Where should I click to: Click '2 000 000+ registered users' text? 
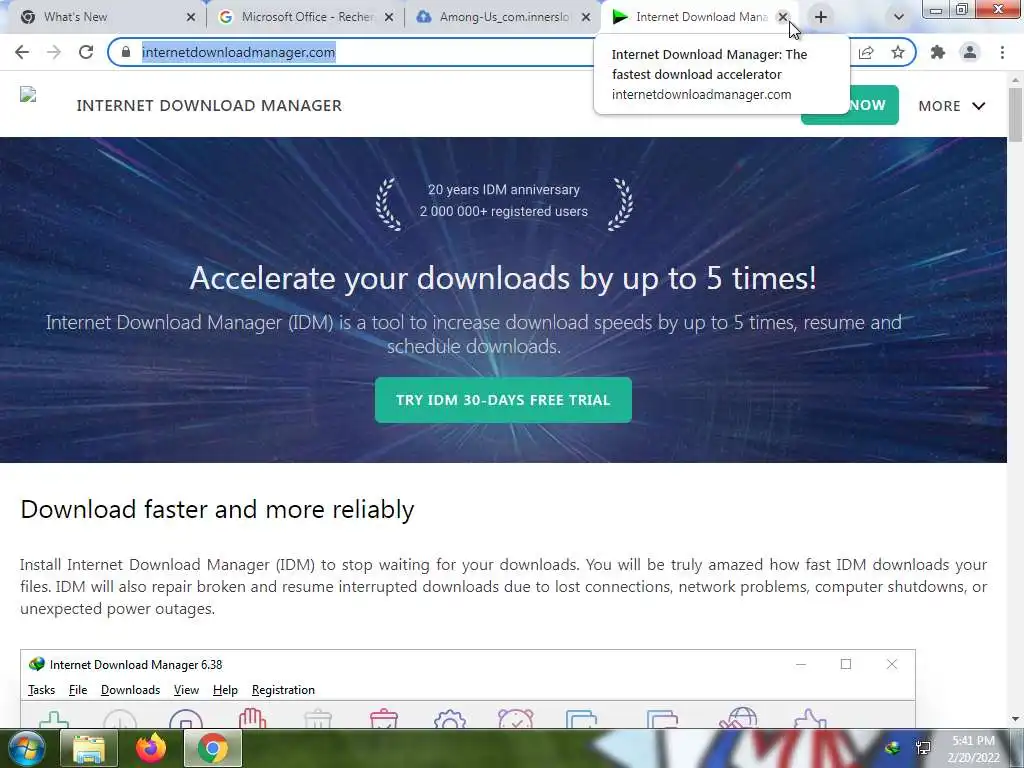[504, 212]
